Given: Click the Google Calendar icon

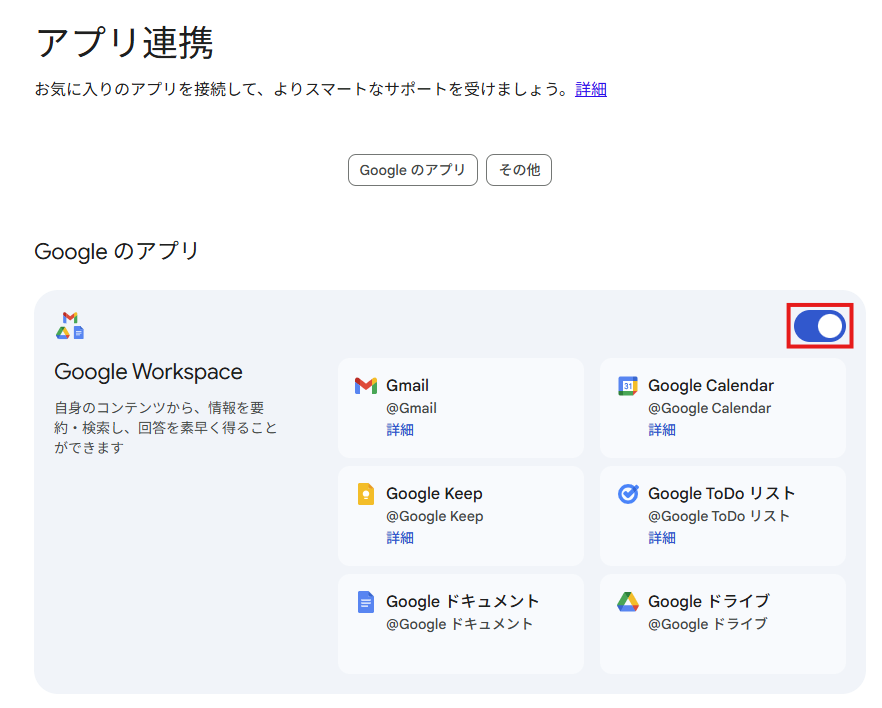Looking at the screenshot, I should pos(627,386).
